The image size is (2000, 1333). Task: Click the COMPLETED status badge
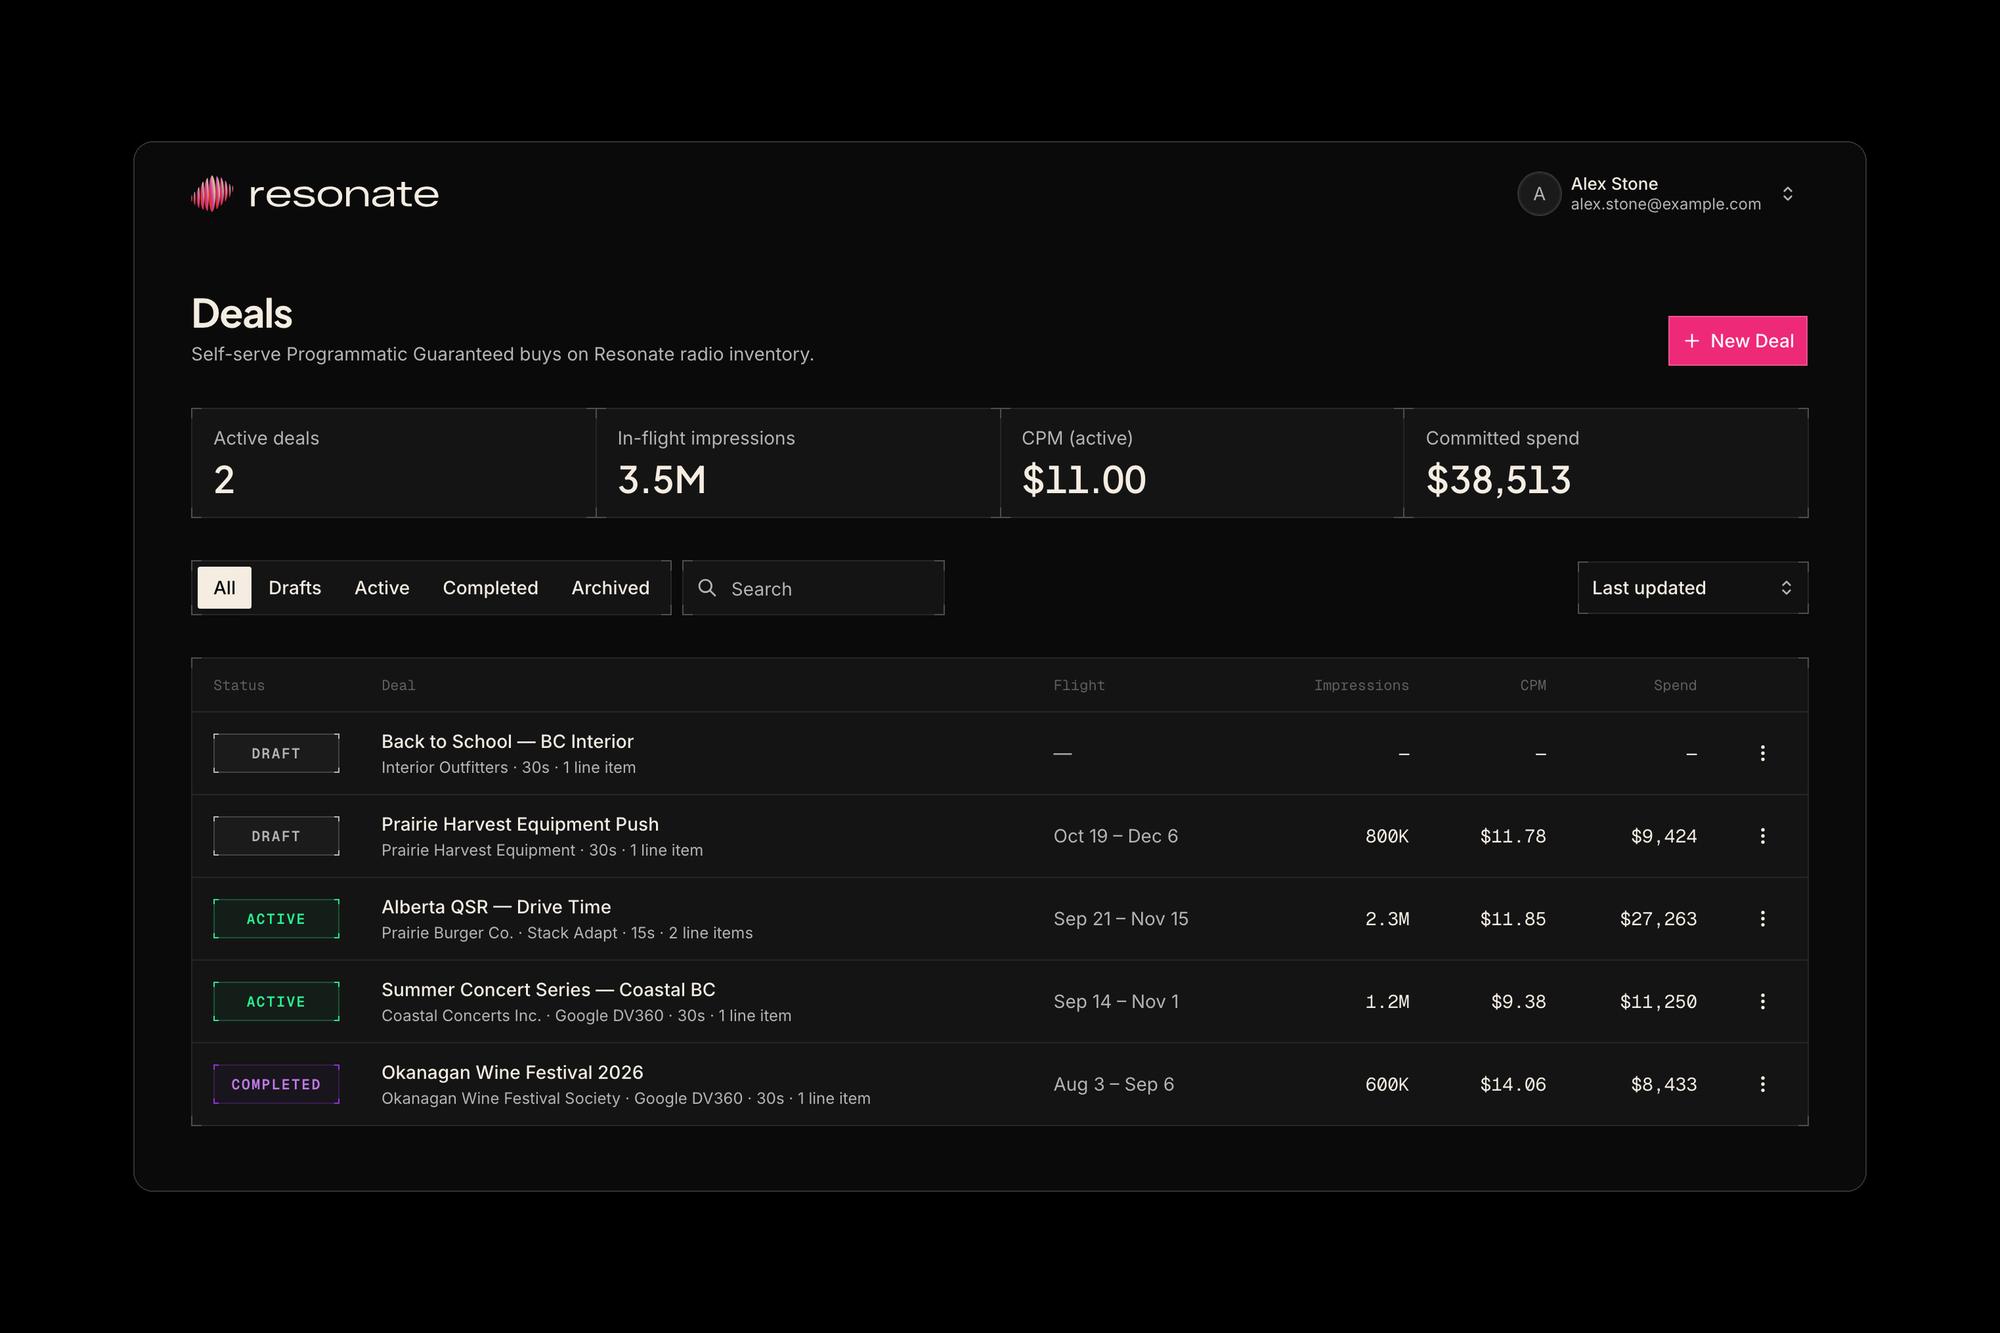coord(276,1084)
